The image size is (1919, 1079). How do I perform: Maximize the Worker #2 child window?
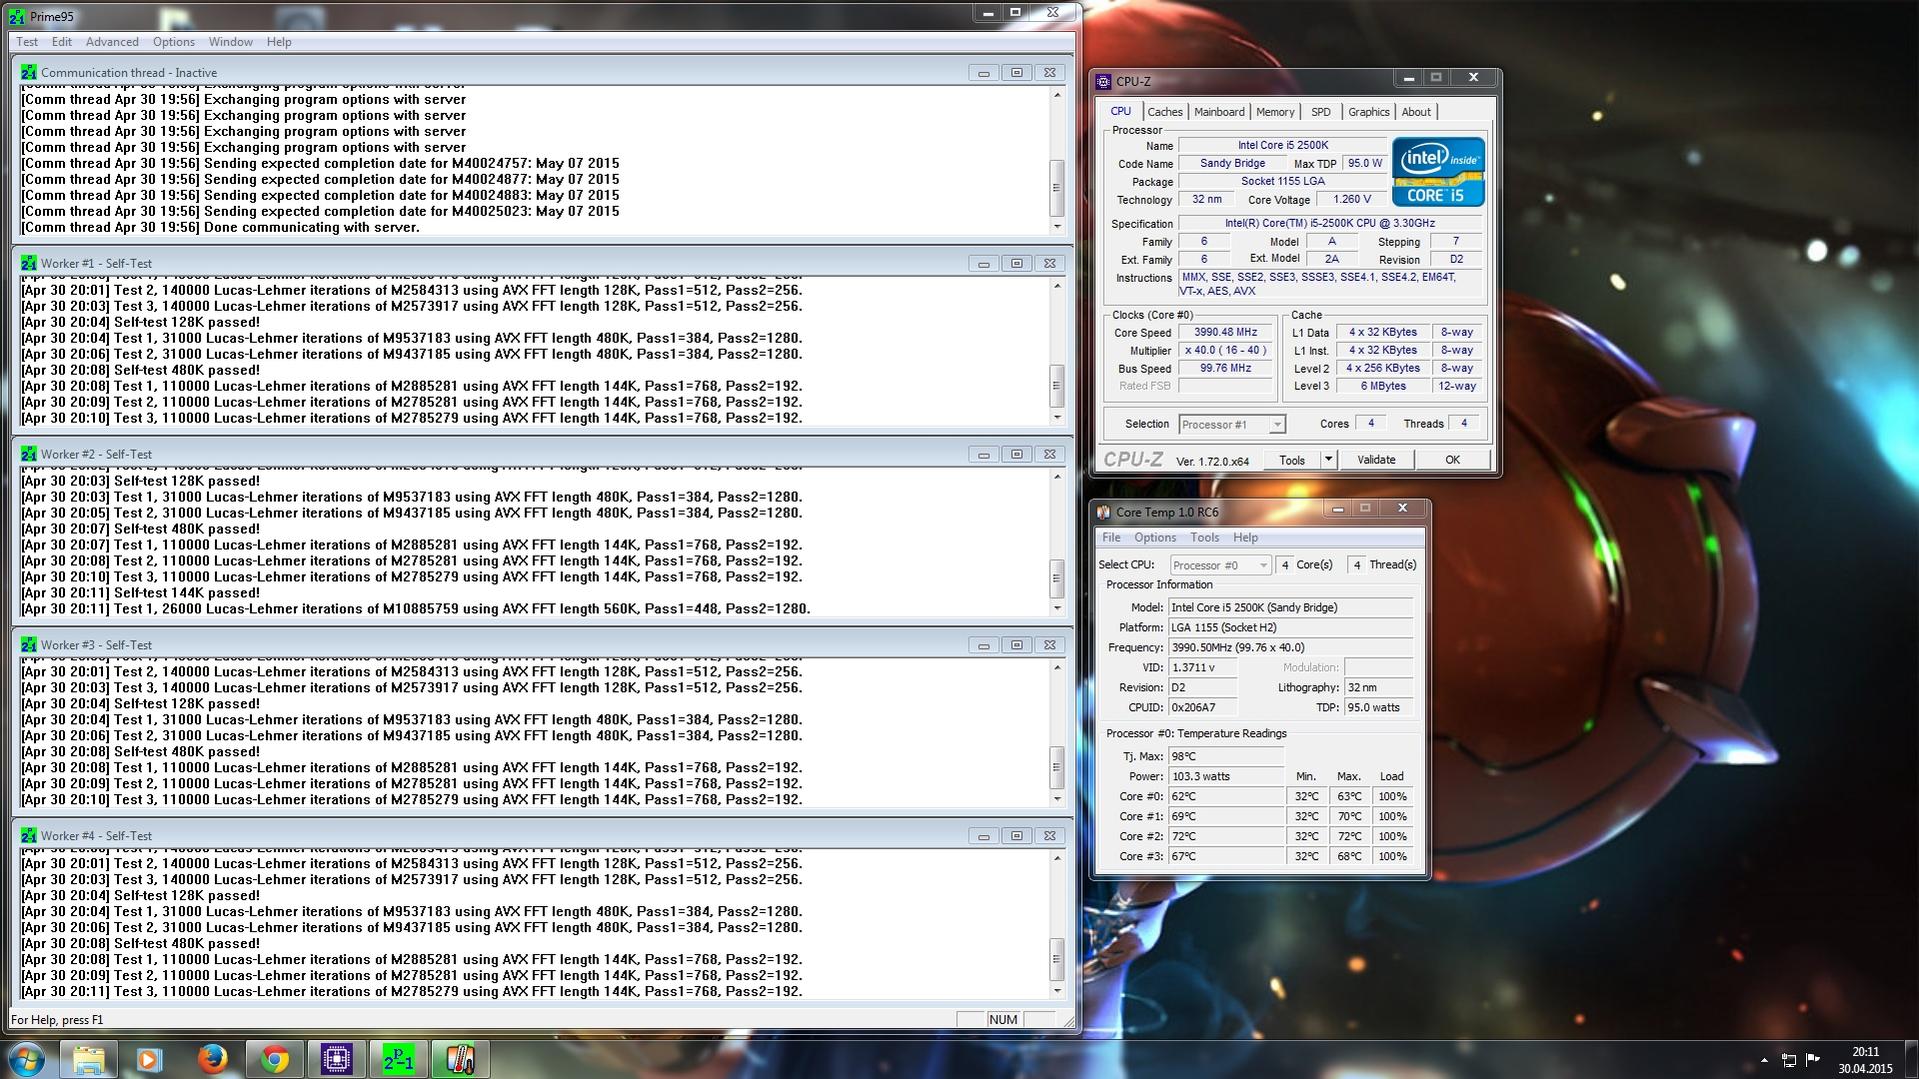coord(1017,454)
